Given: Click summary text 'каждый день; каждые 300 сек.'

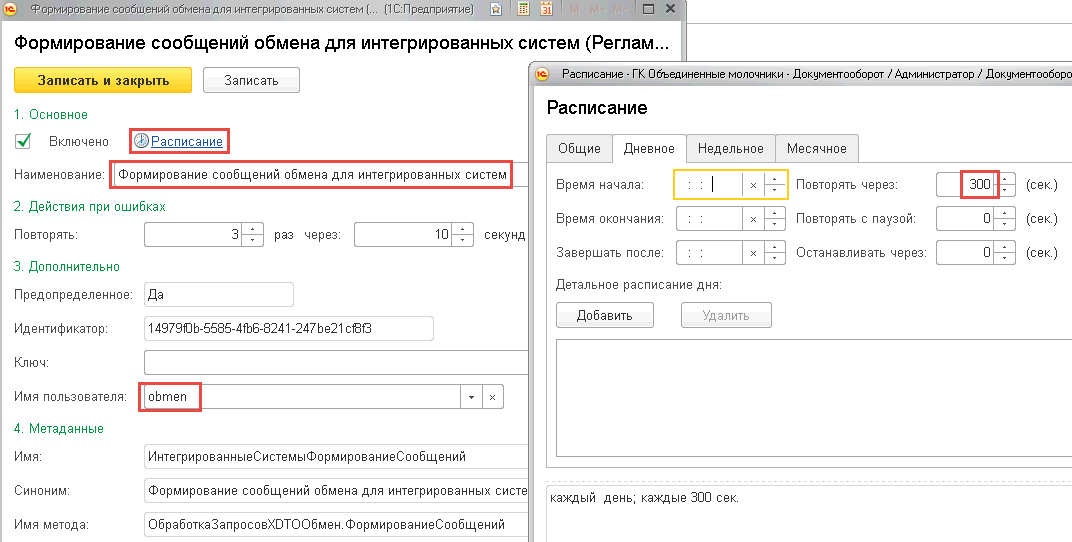Looking at the screenshot, I should click(644, 498).
